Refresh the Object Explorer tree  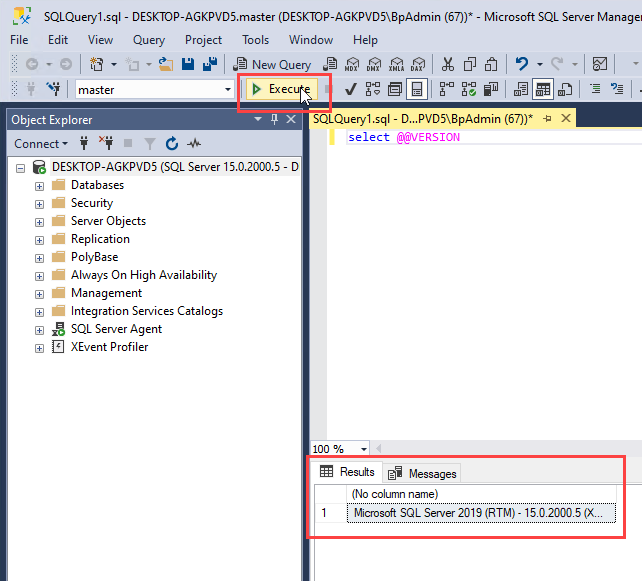pyautogui.click(x=172, y=143)
